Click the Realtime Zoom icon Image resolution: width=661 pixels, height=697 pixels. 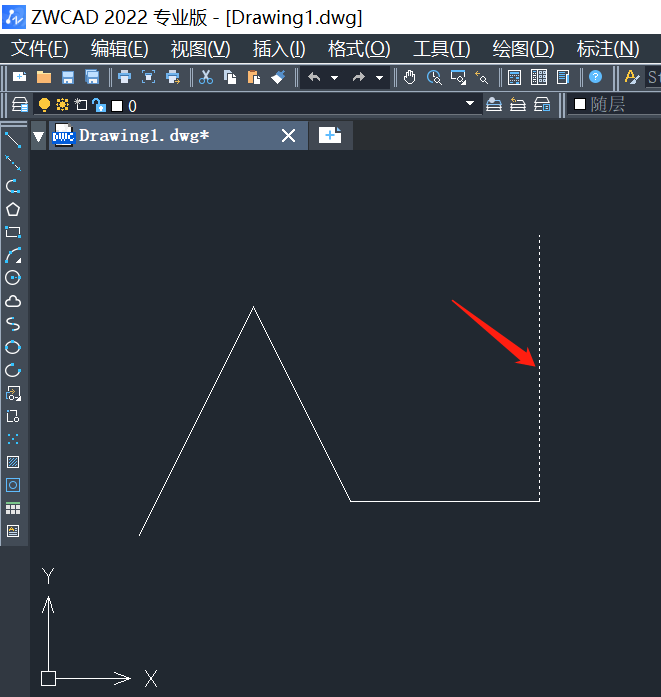pyautogui.click(x=434, y=77)
